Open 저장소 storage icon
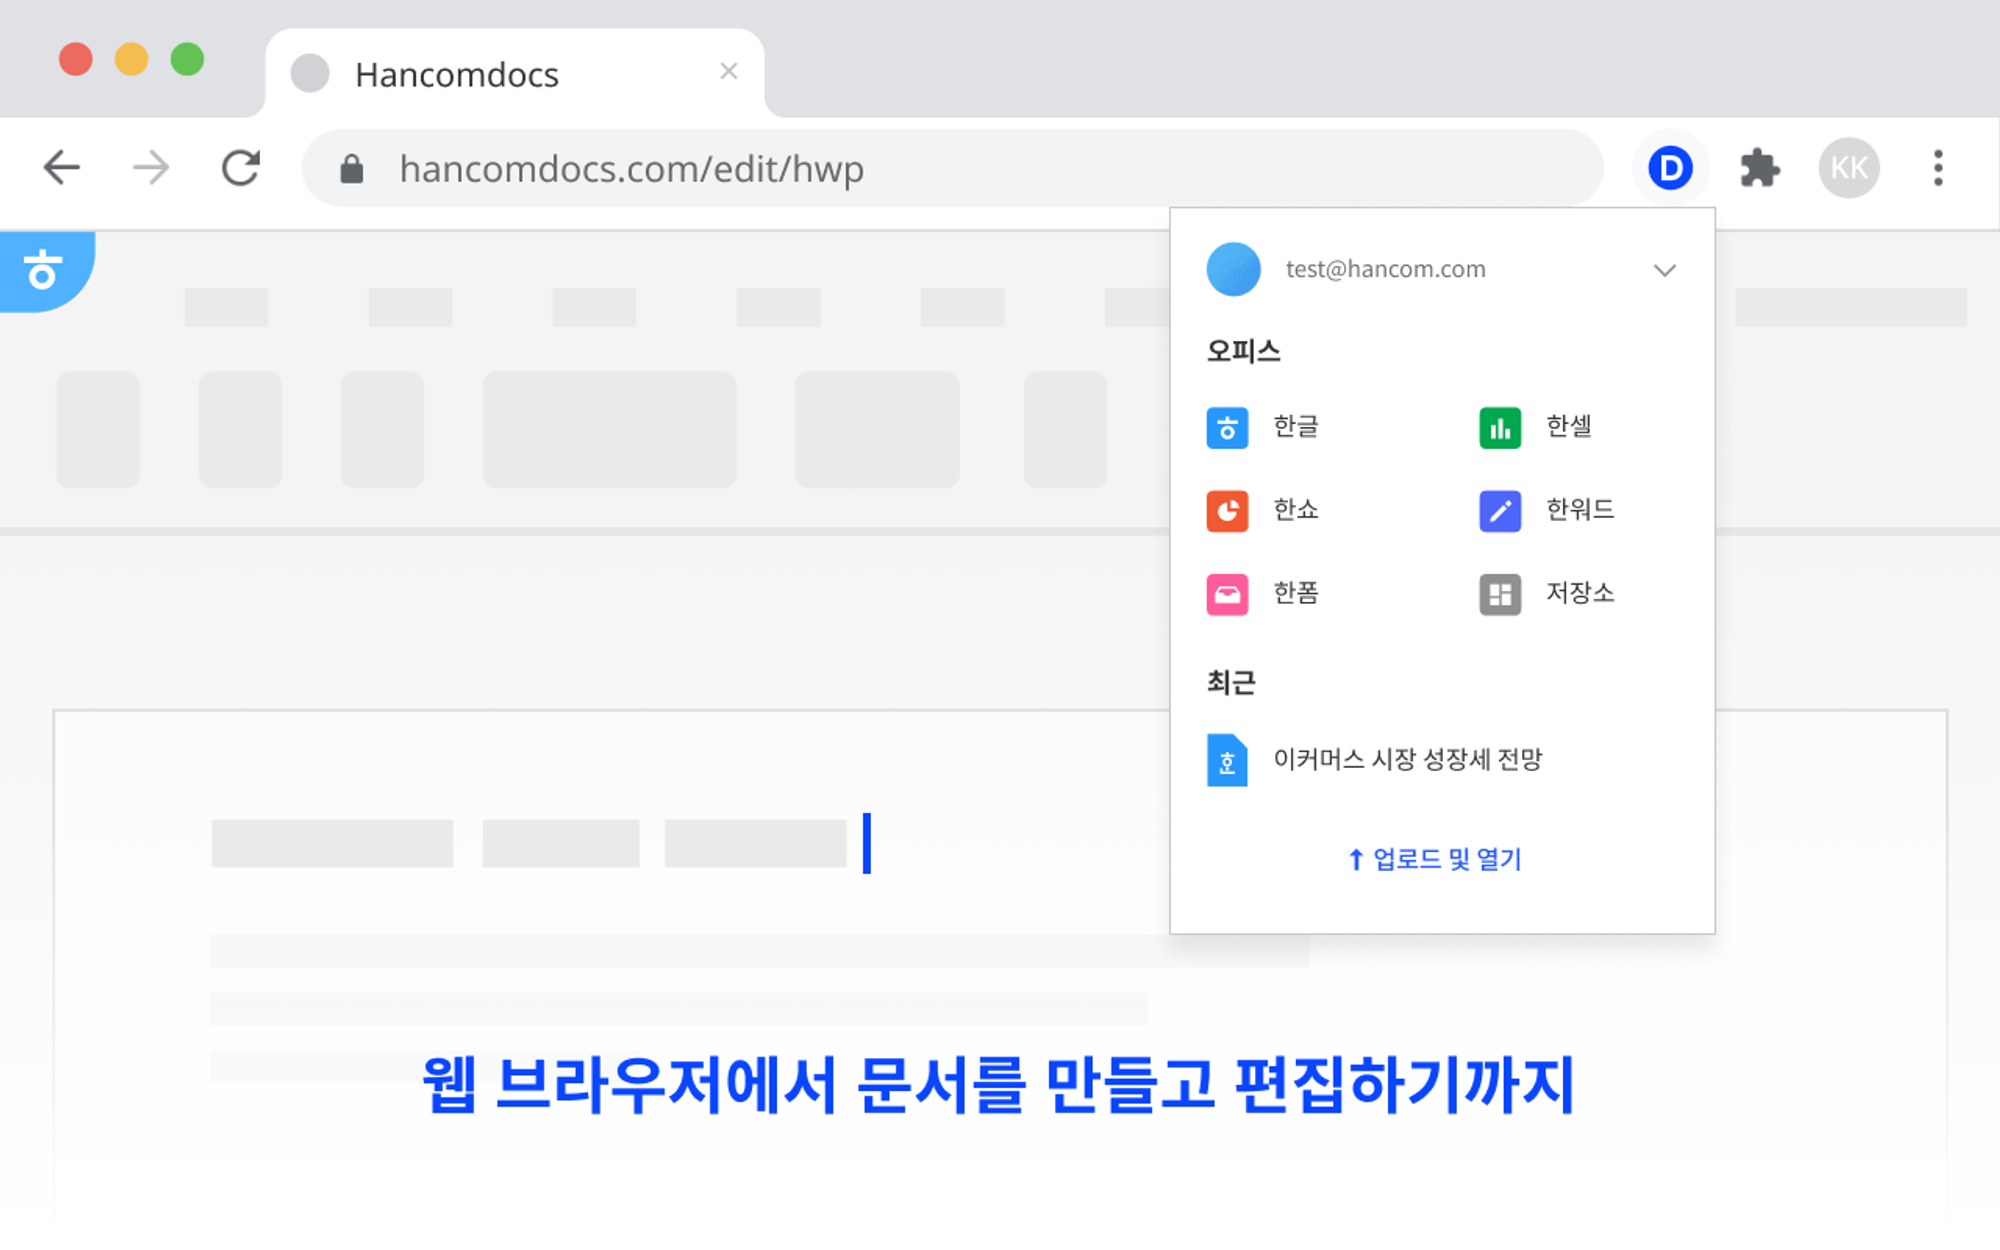Image resolution: width=2000 pixels, height=1250 pixels. pyautogui.click(x=1500, y=594)
